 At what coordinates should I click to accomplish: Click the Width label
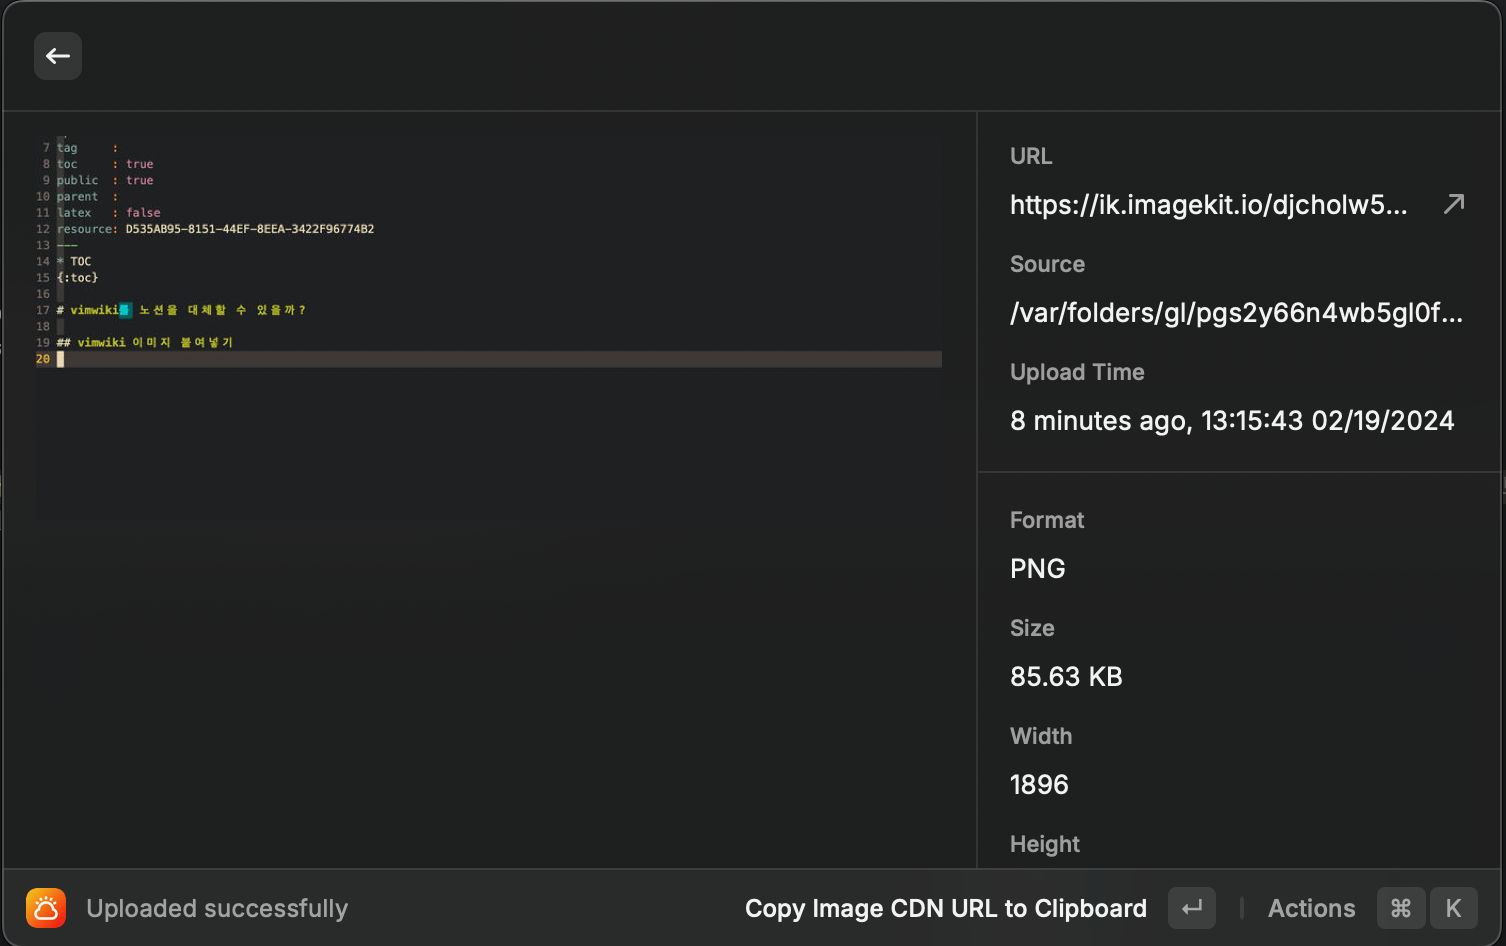1041,736
